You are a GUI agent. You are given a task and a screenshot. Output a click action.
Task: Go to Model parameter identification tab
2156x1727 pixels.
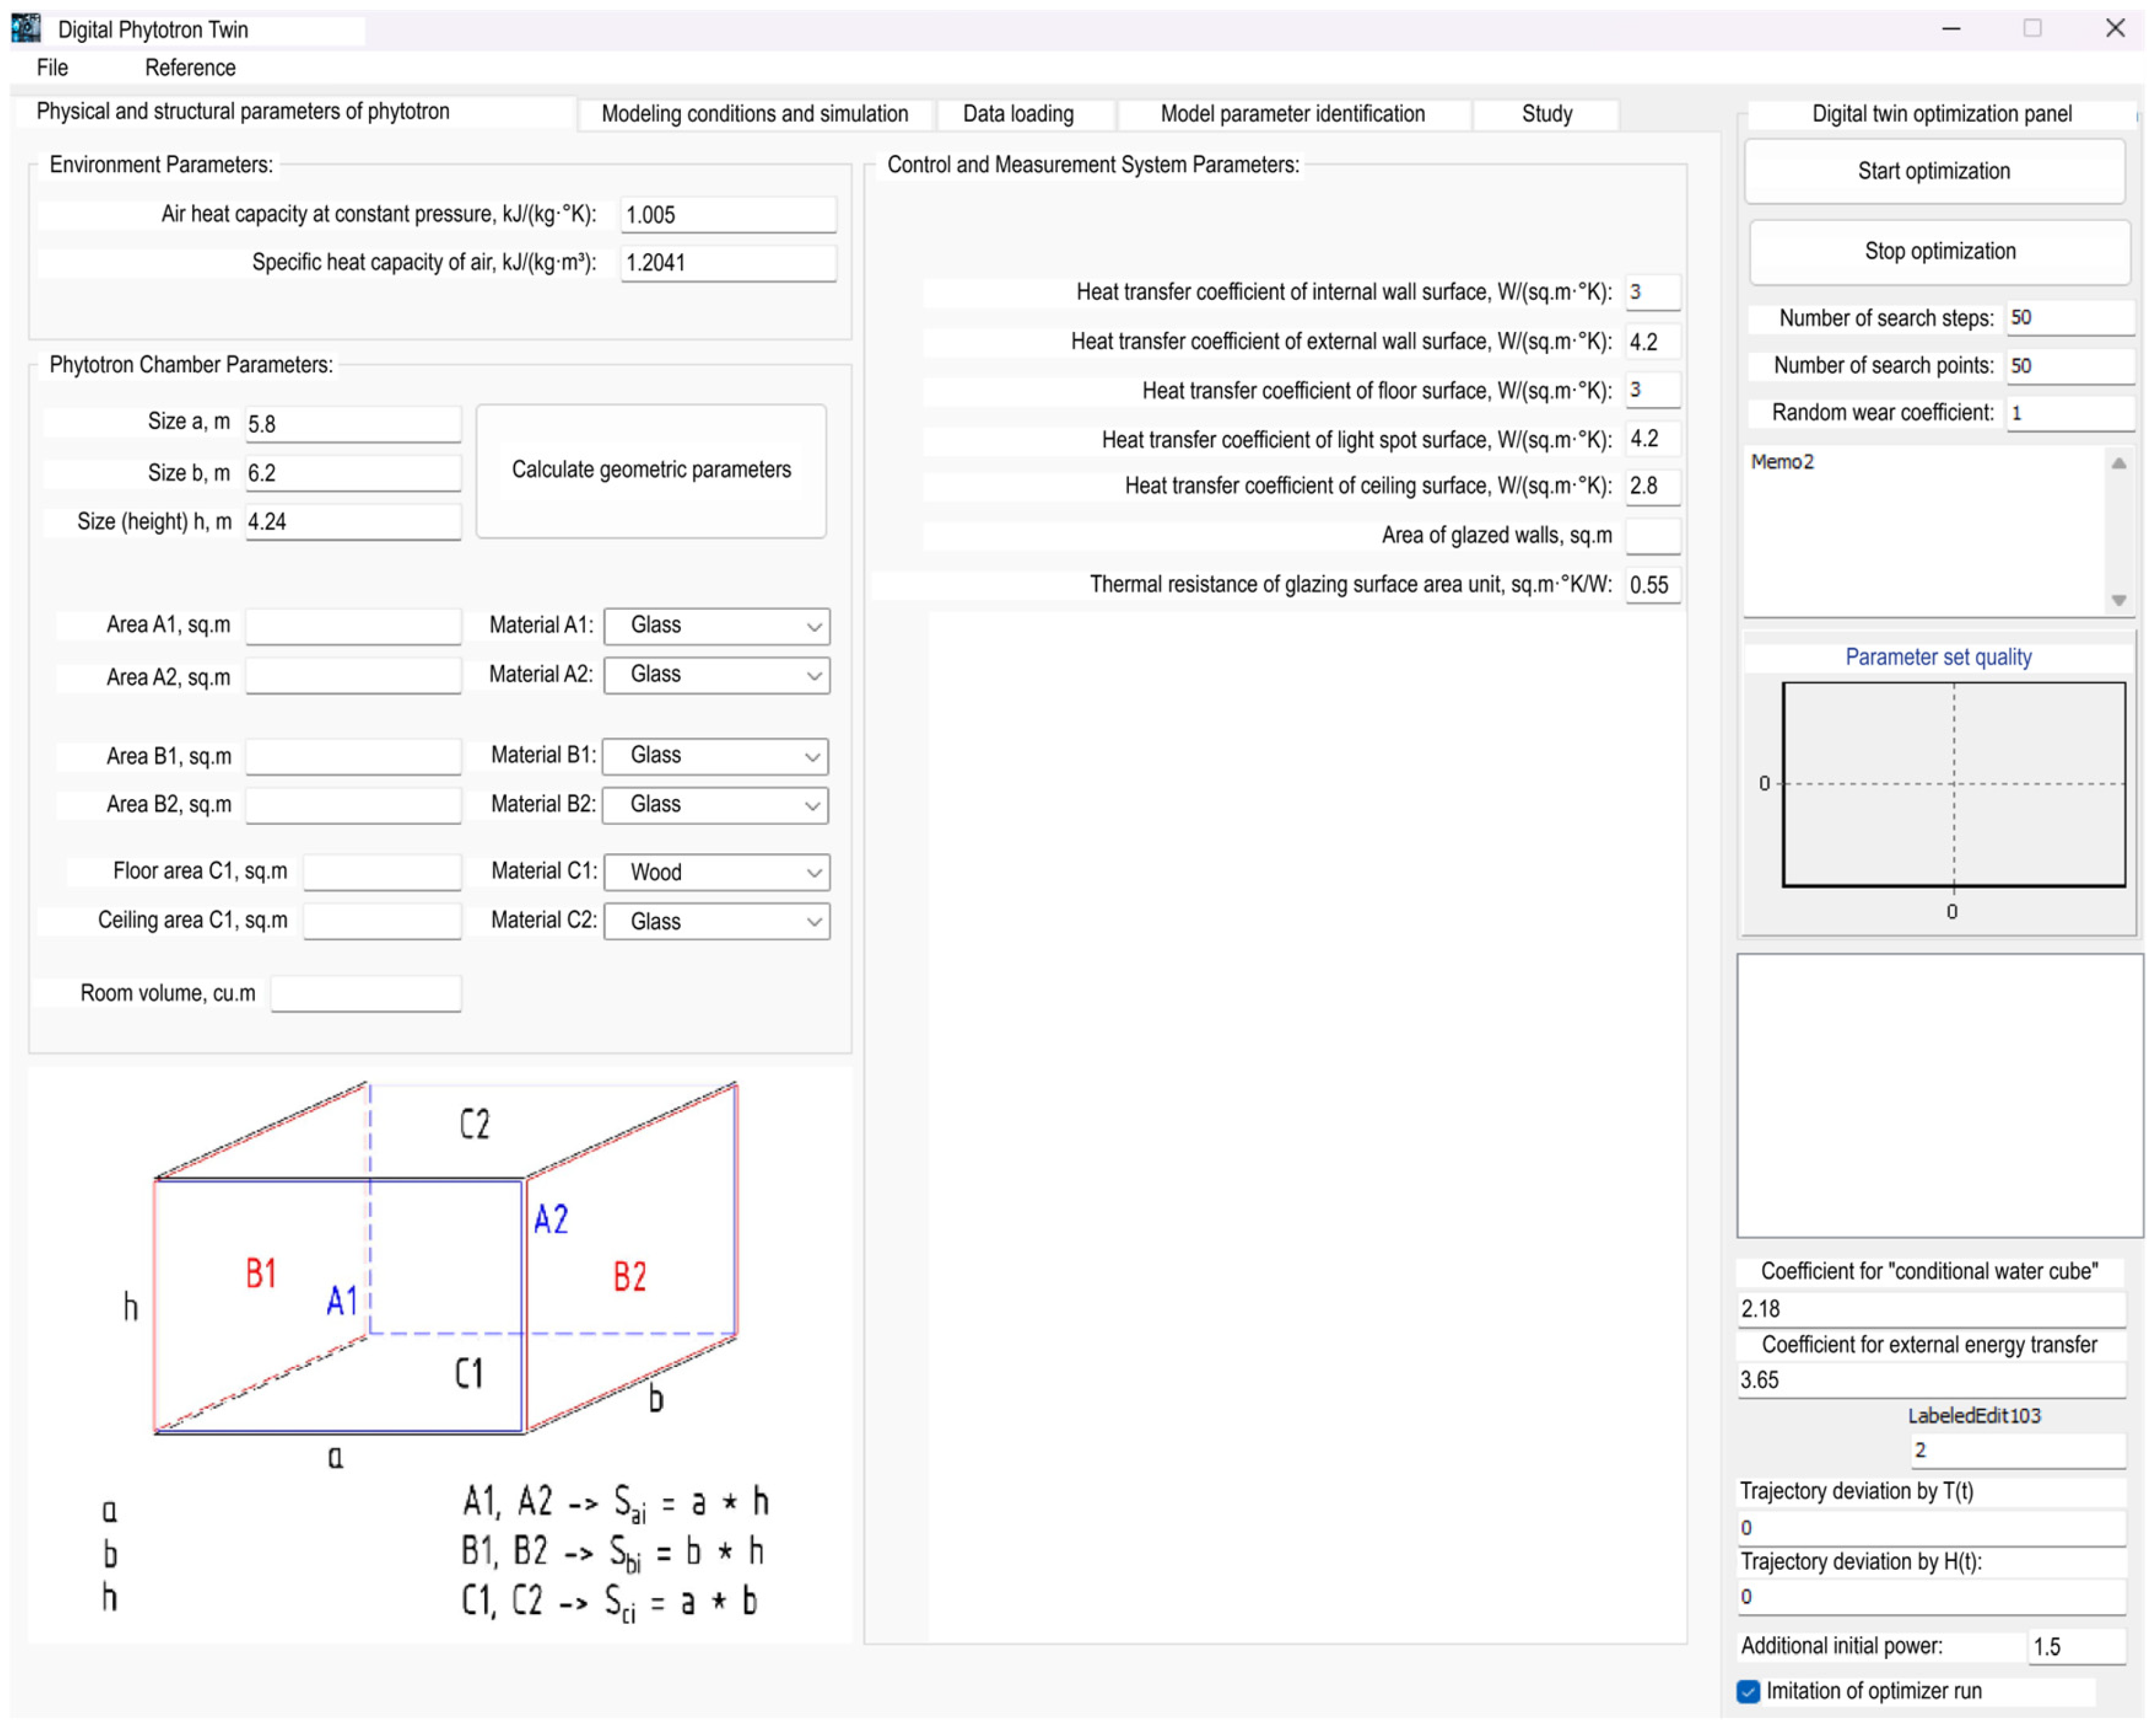1292,114
